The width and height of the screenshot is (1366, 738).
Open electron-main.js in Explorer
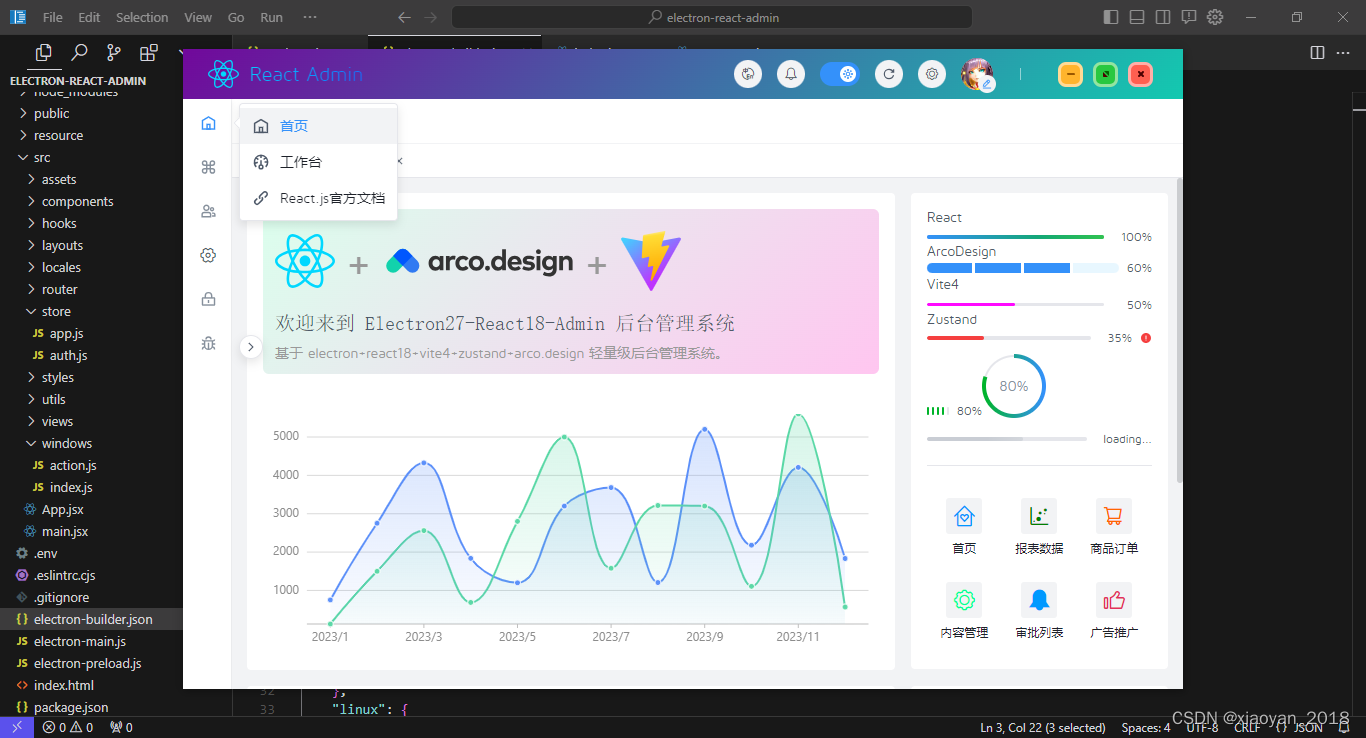[91, 641]
